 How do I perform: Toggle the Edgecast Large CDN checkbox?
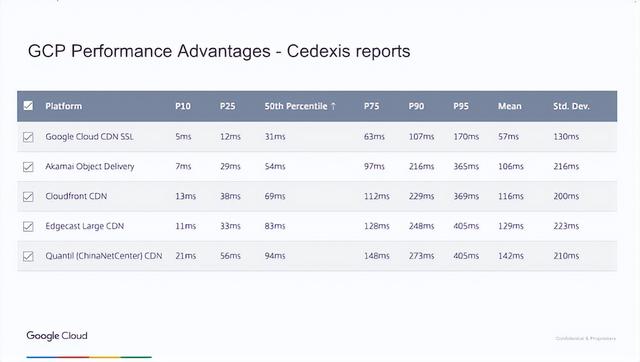coord(28,227)
